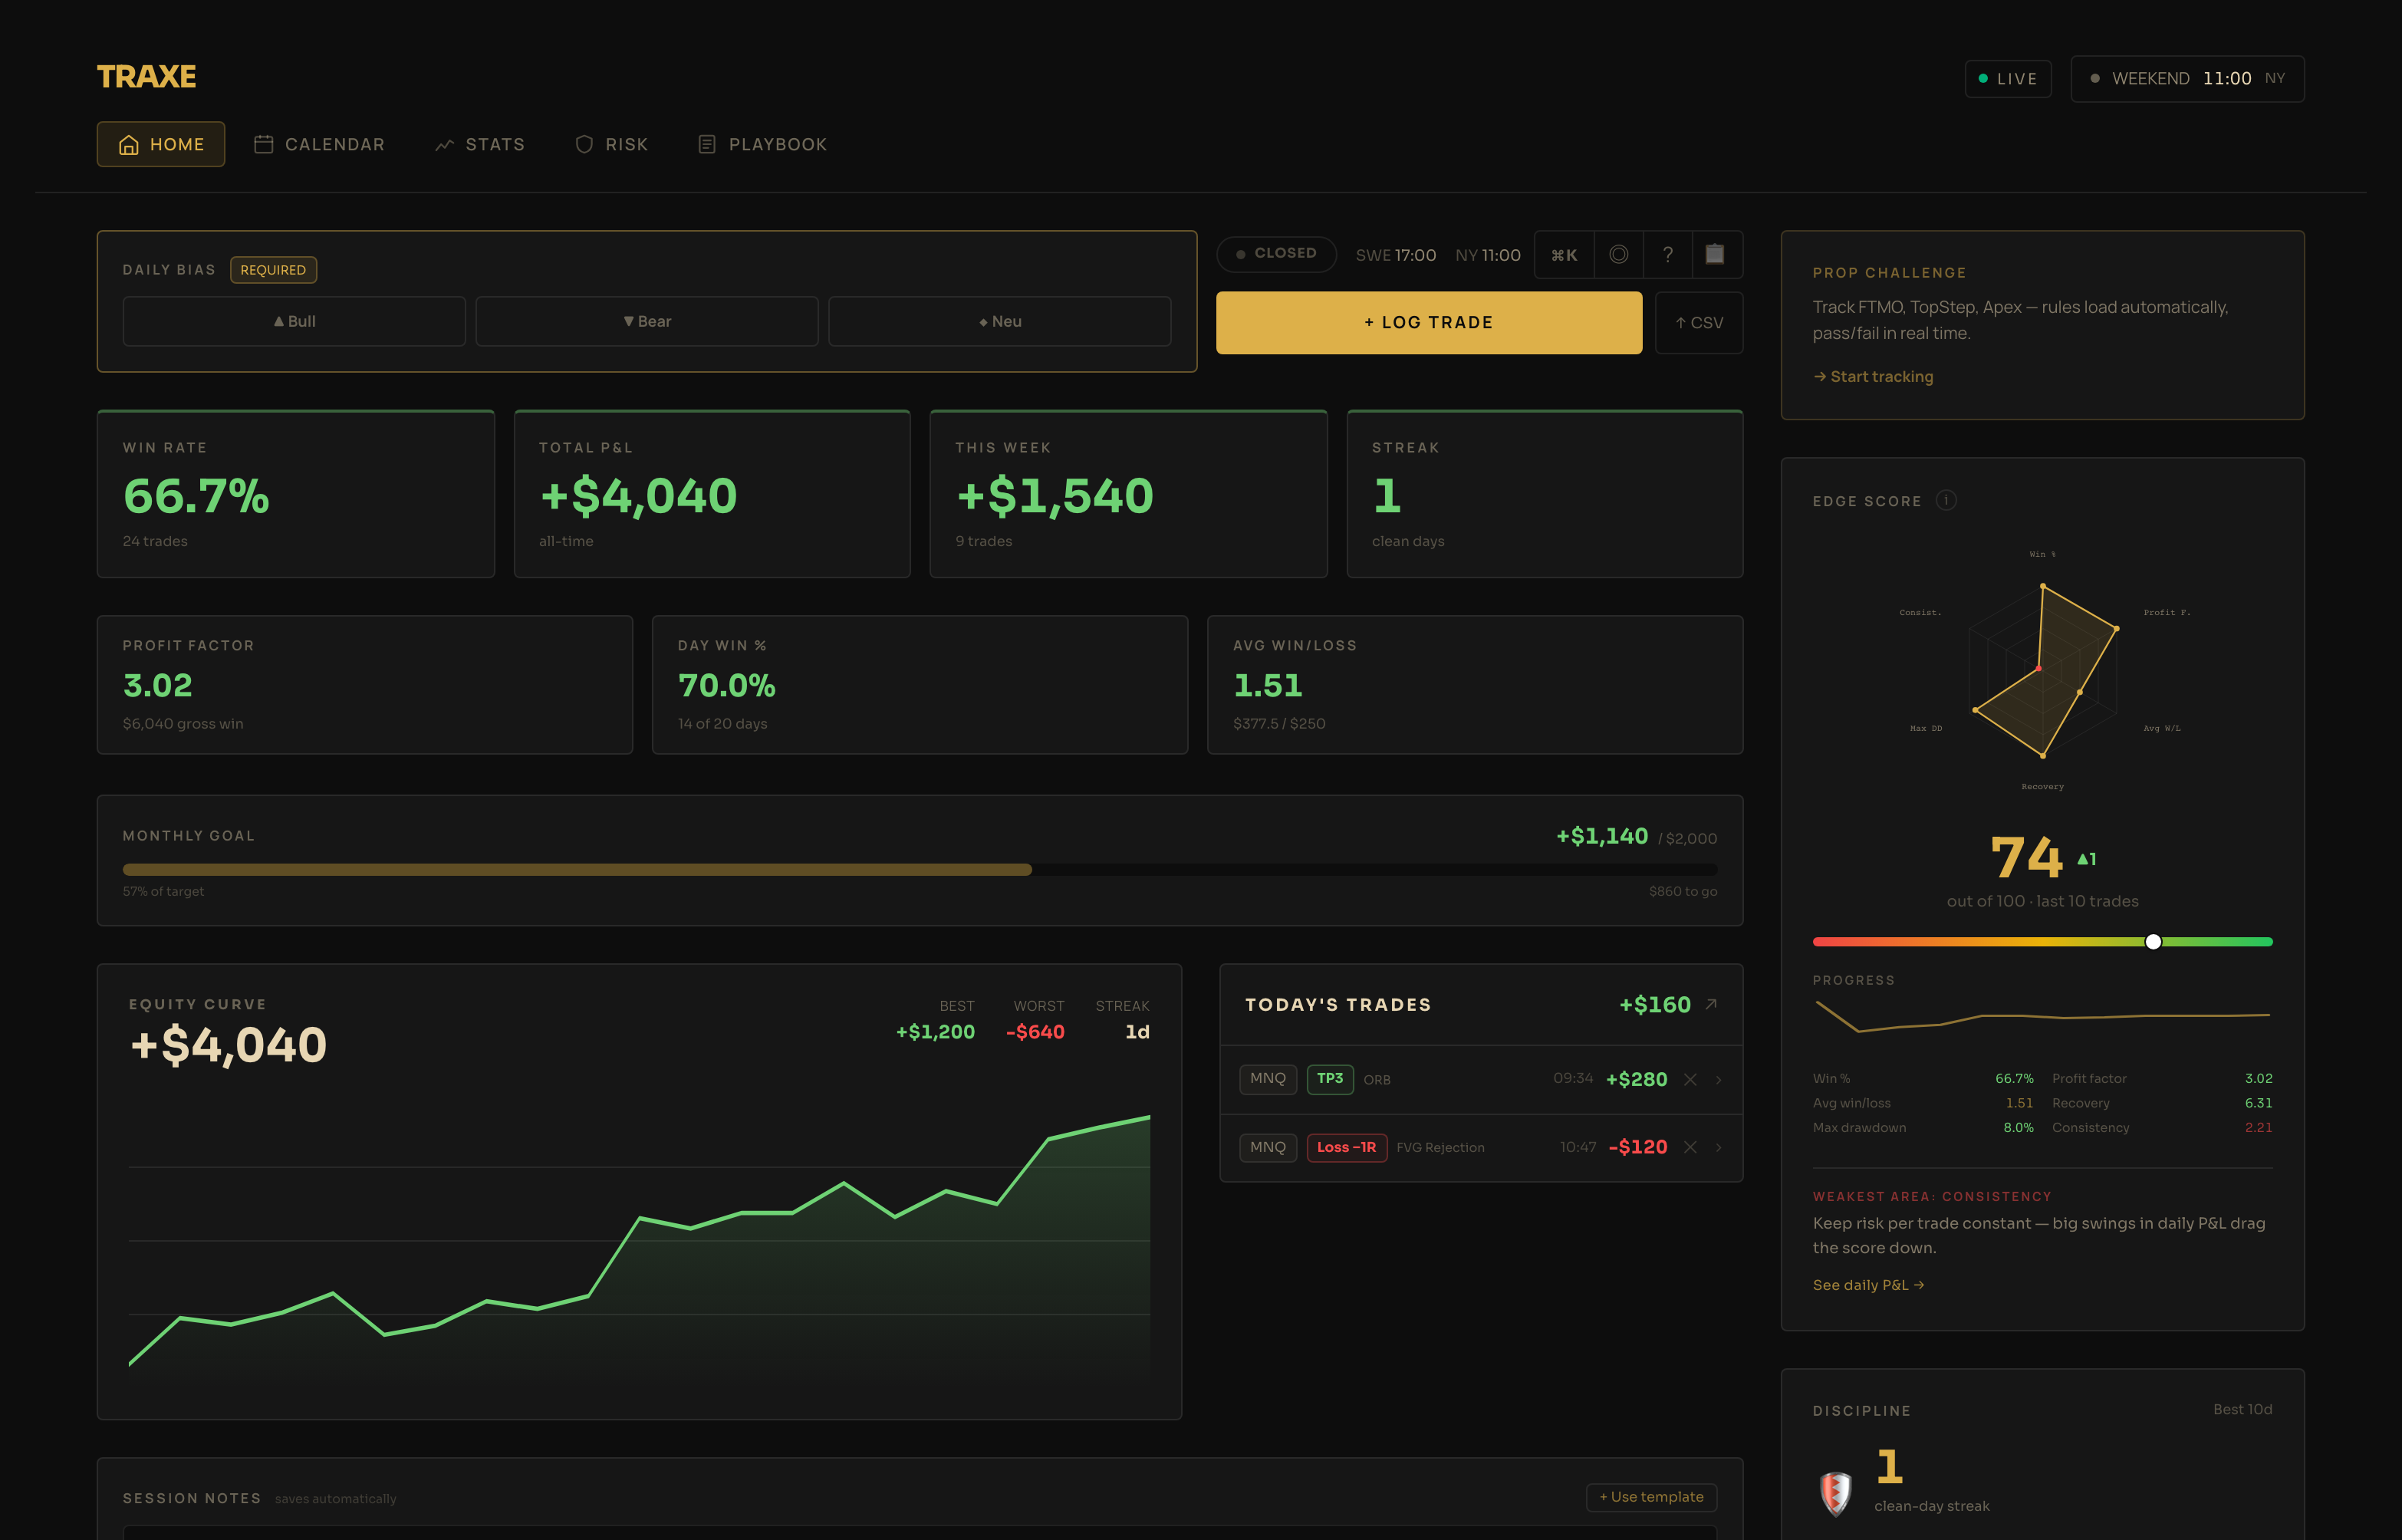Click the Win Rate 66.7% card
This screenshot has height=1540, width=2402.
click(x=296, y=494)
